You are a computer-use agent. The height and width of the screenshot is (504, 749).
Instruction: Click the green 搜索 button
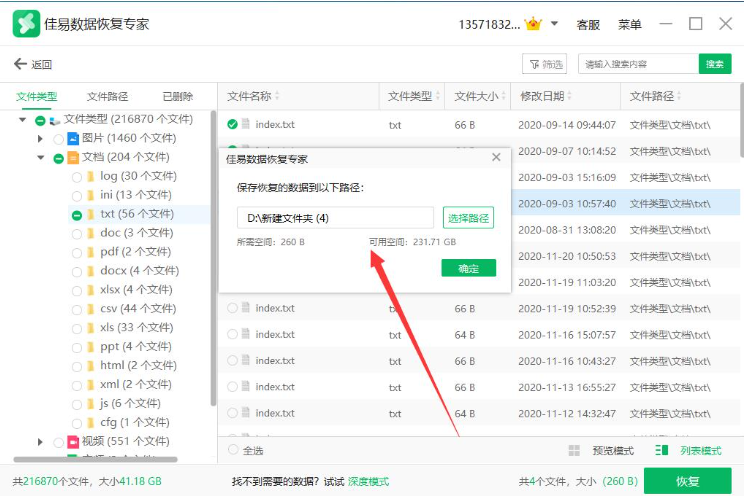715,64
